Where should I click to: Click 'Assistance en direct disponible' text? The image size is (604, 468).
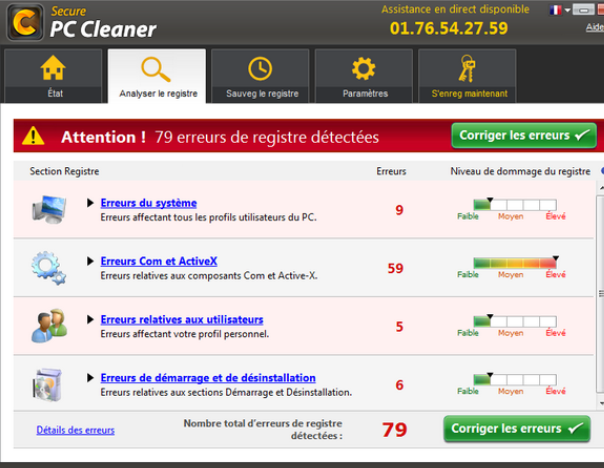[455, 9]
